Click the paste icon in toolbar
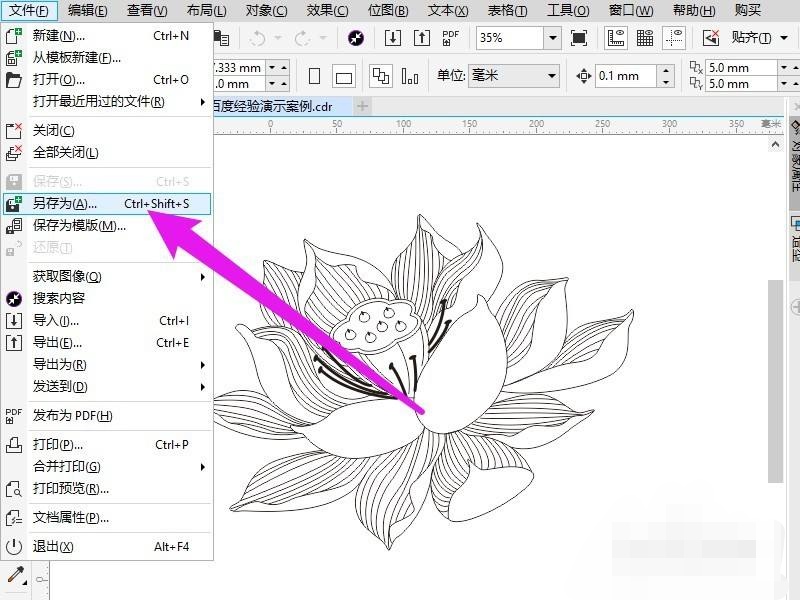The image size is (800, 600). (x=221, y=38)
